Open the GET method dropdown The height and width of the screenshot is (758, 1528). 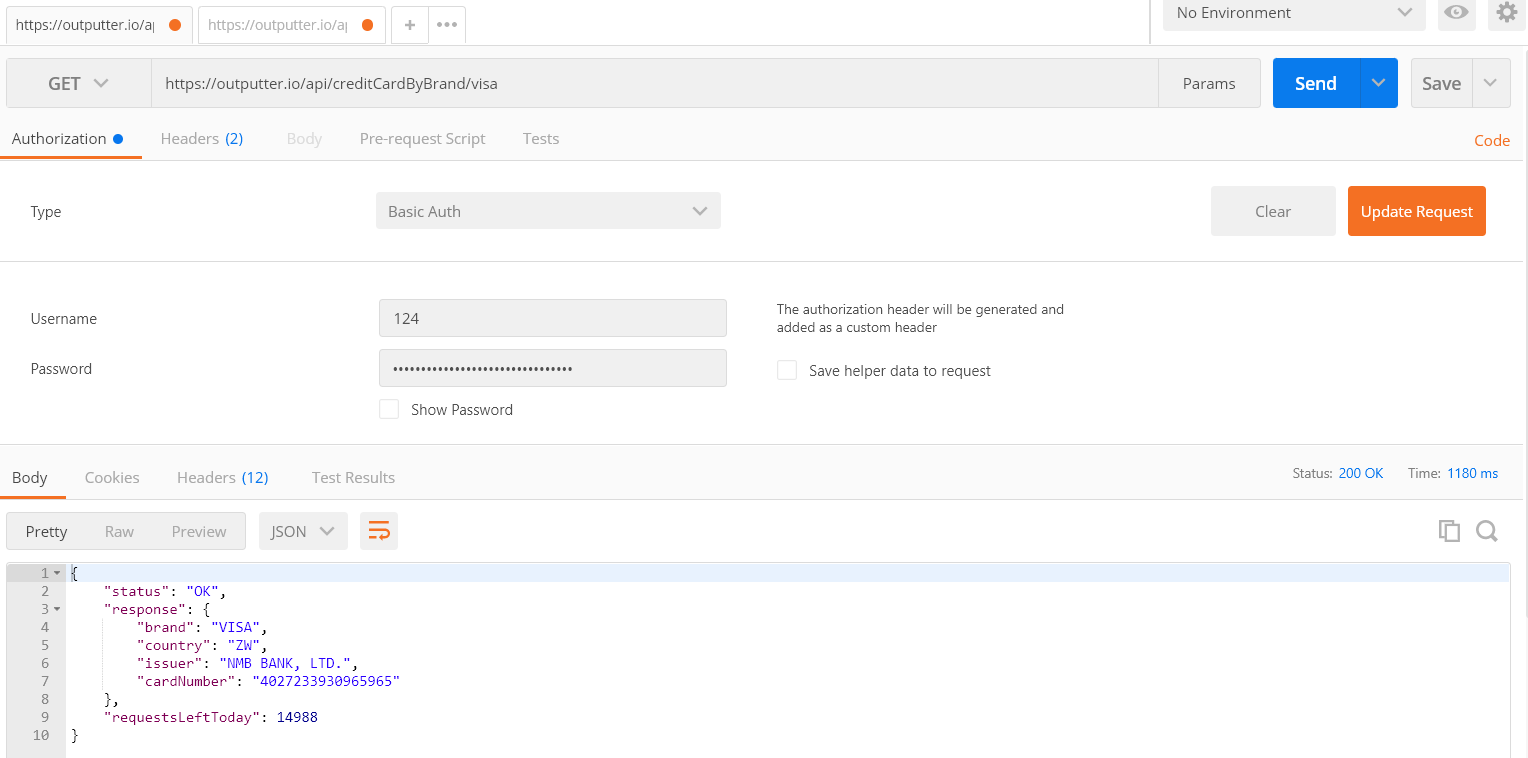(x=77, y=83)
